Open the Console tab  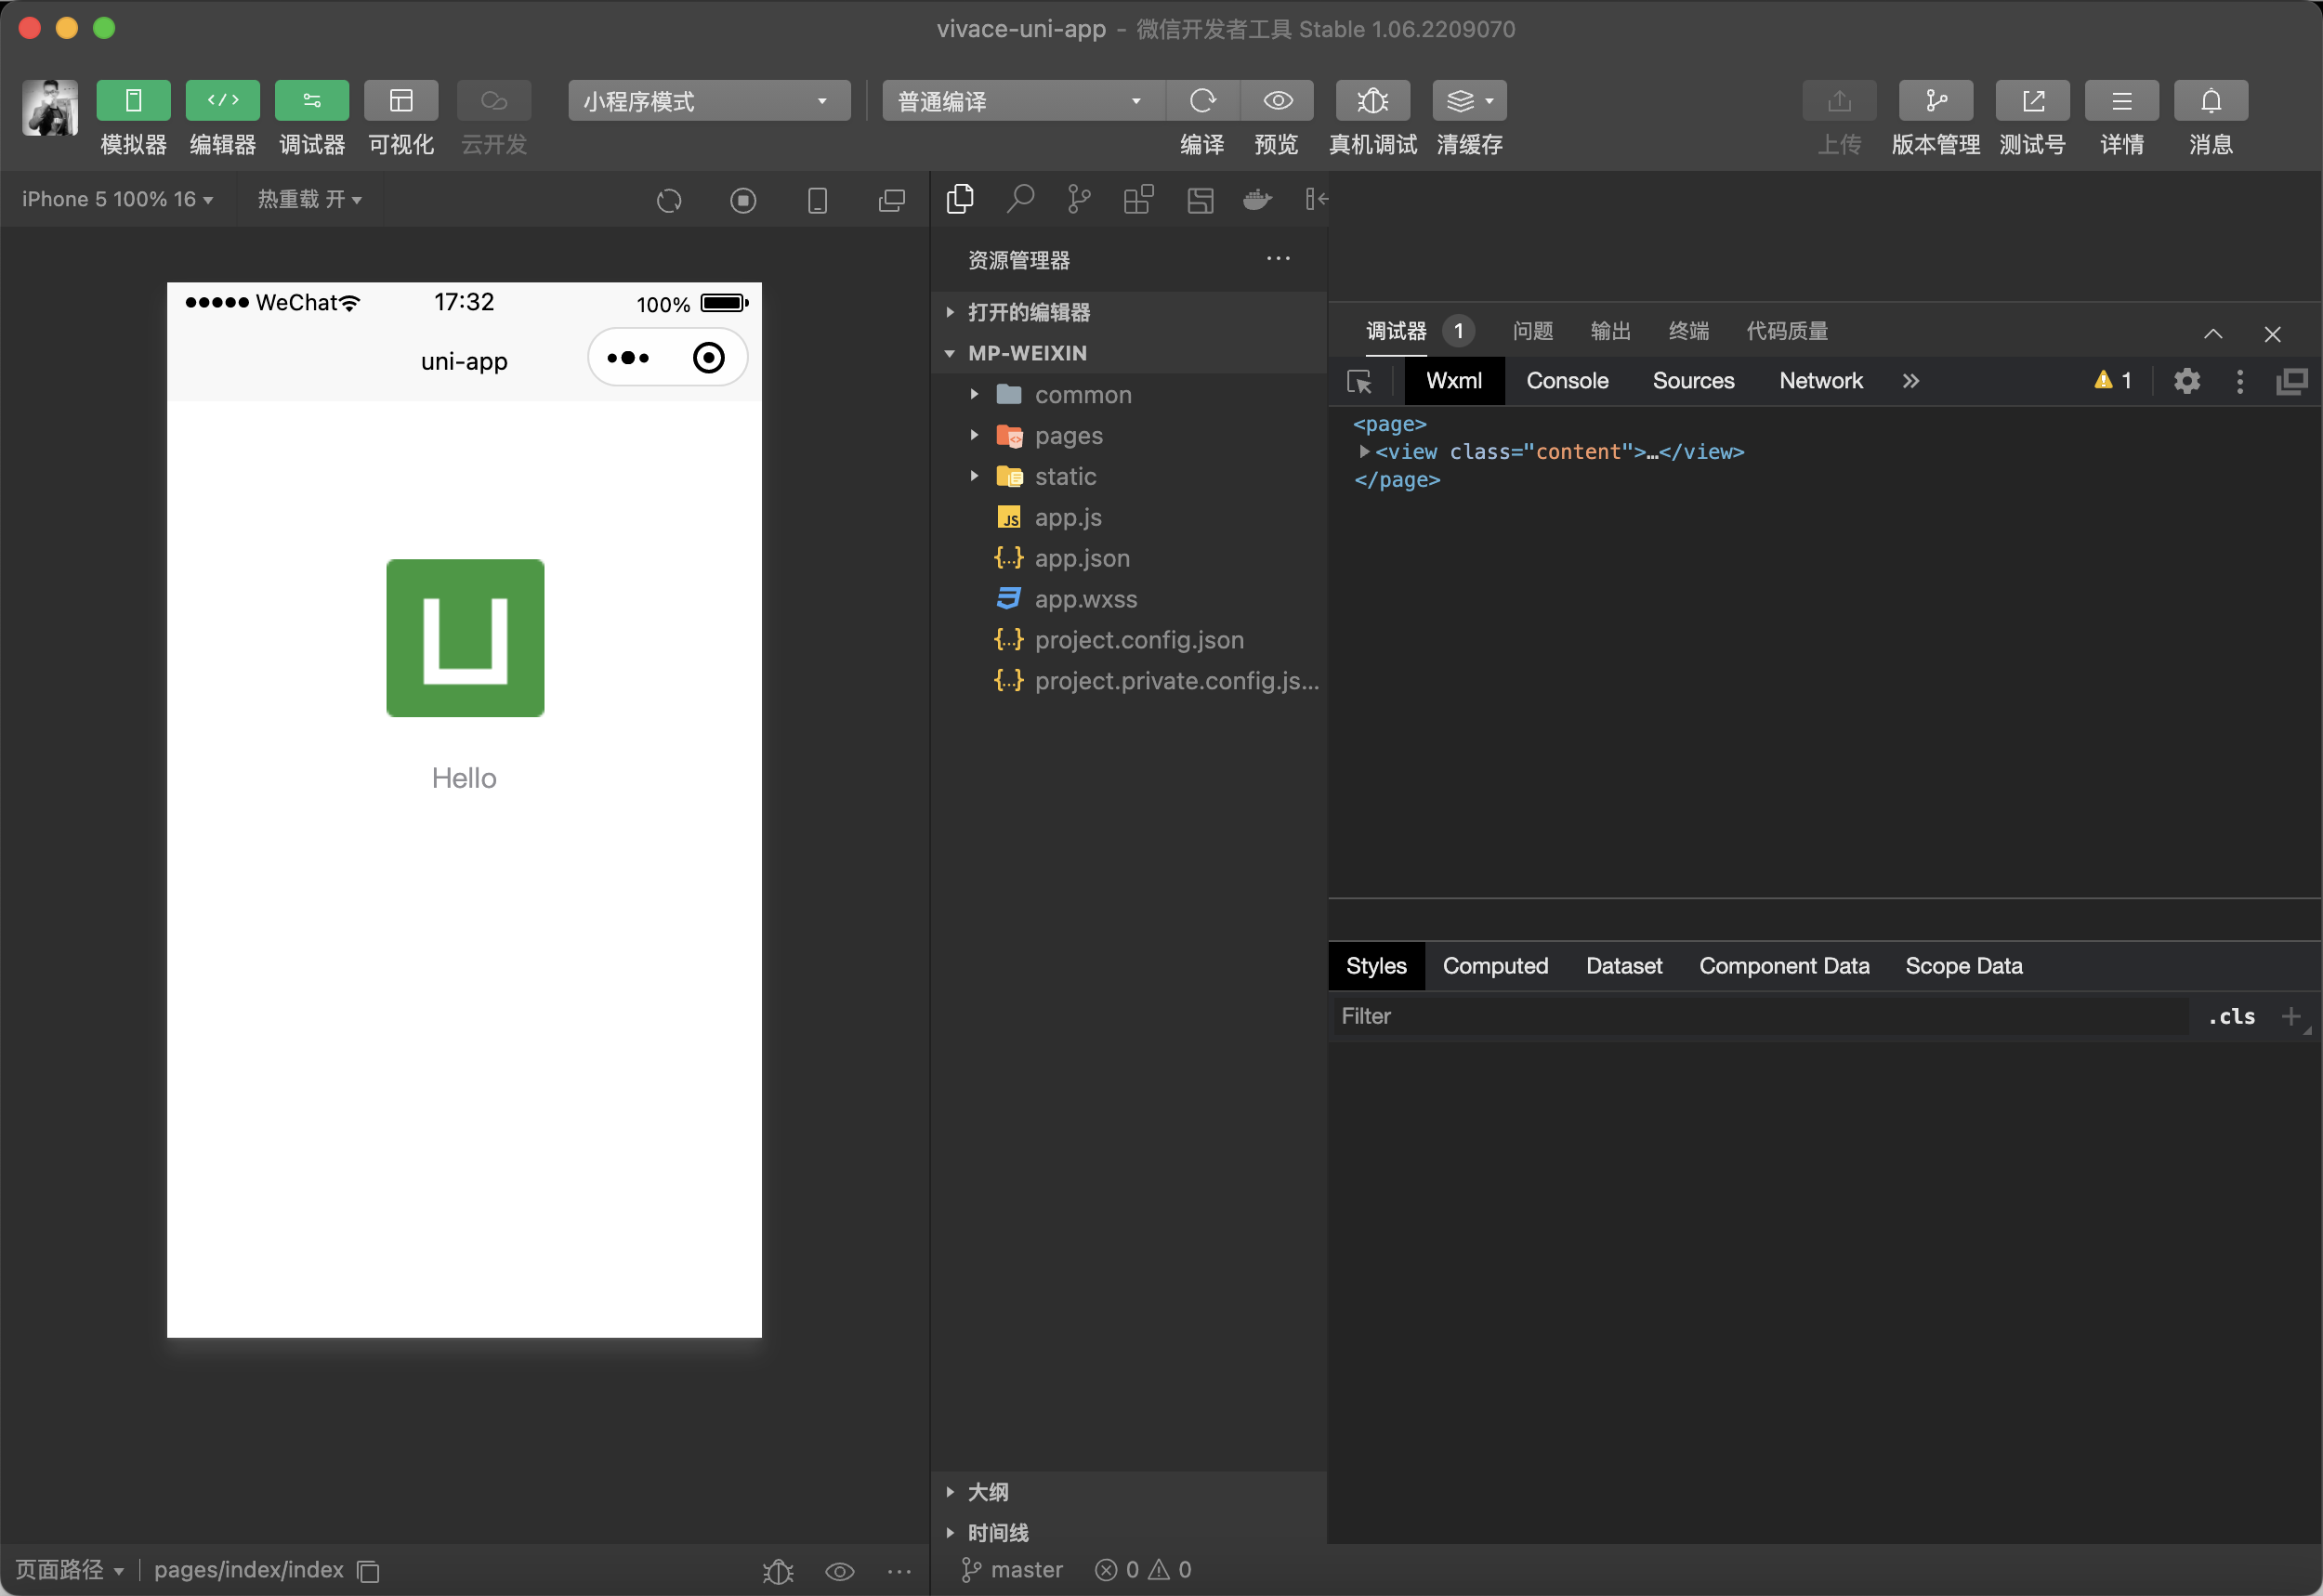[x=1567, y=380]
